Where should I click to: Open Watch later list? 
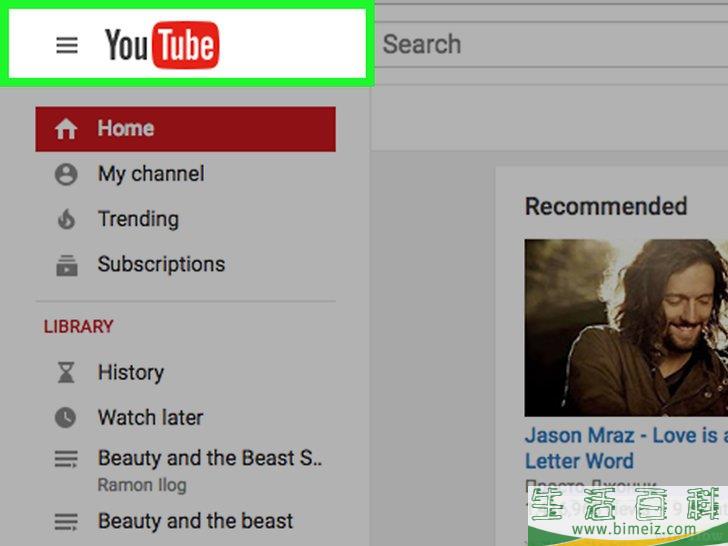[150, 417]
